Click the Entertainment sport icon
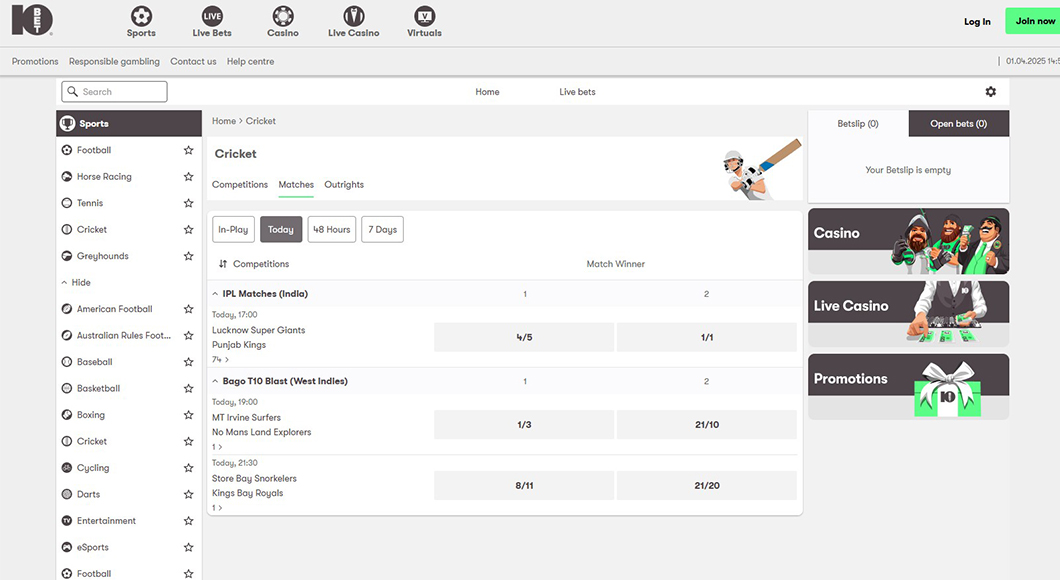The image size is (1060, 580). coord(67,521)
